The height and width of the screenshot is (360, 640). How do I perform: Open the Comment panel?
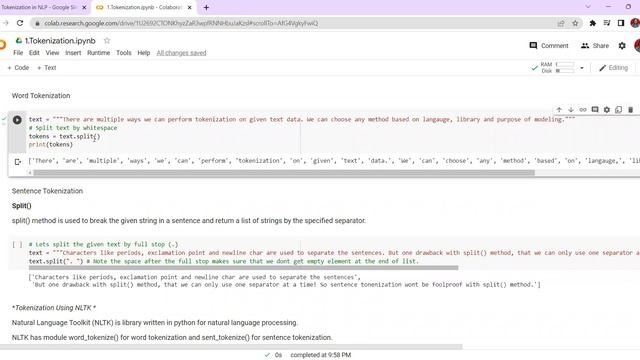tap(549, 46)
